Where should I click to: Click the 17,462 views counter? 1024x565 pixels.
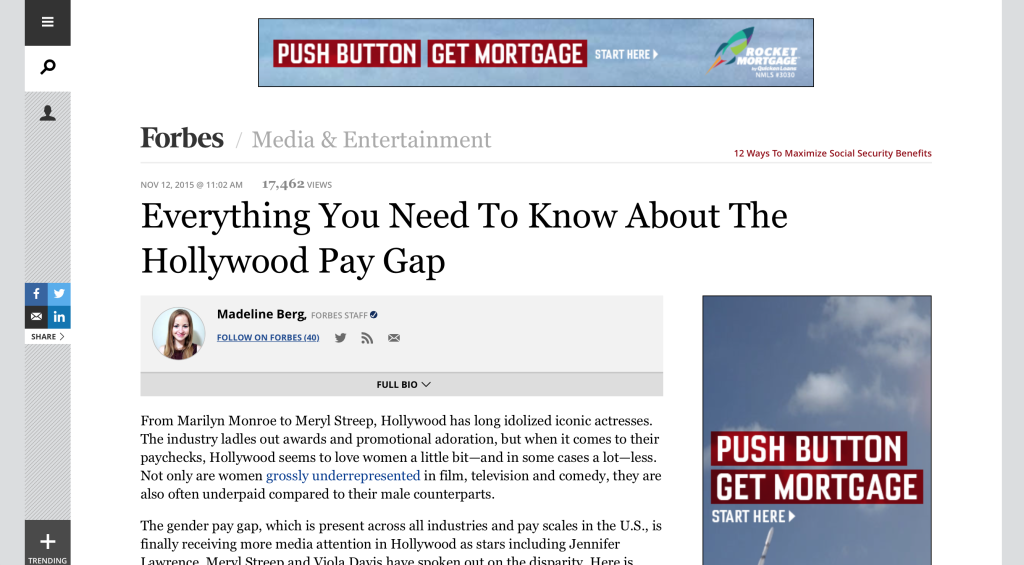click(296, 184)
